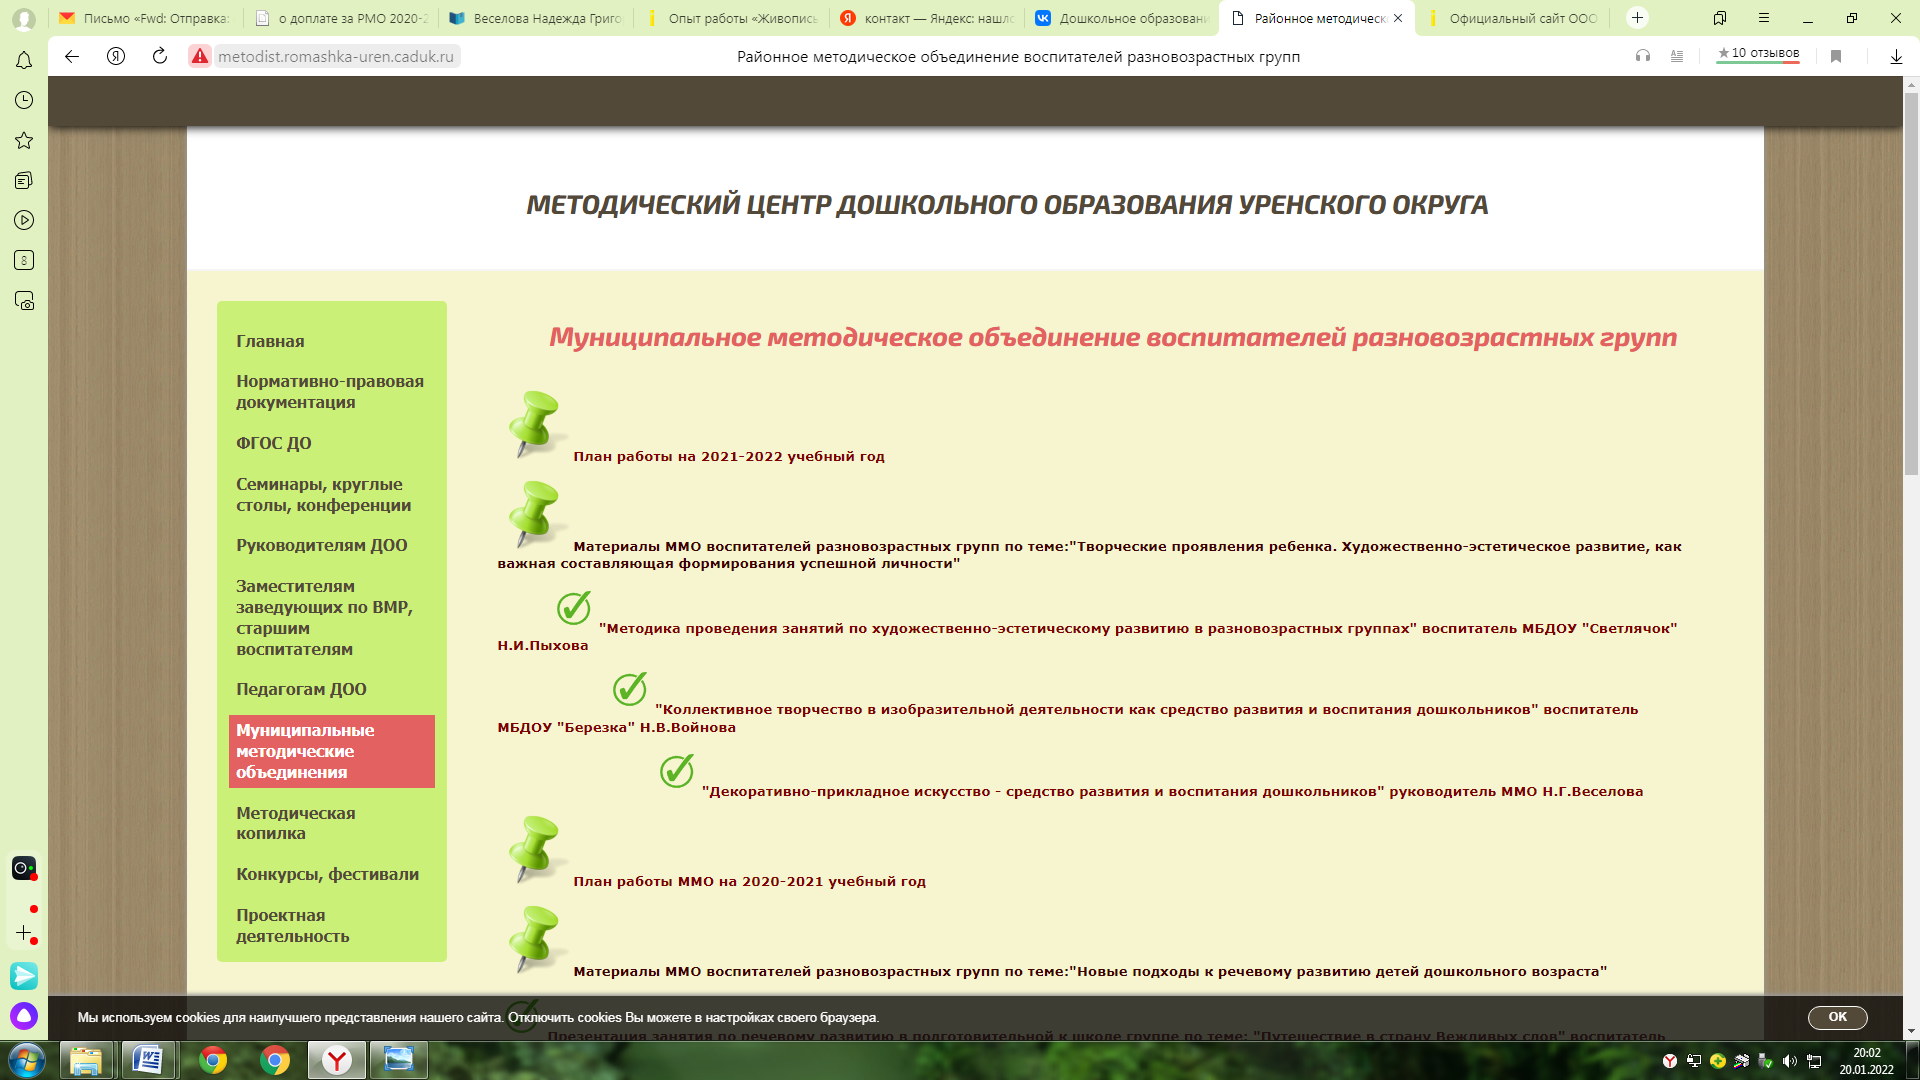Click the new tab plus button
This screenshot has width=1920, height=1080.
tap(1637, 18)
